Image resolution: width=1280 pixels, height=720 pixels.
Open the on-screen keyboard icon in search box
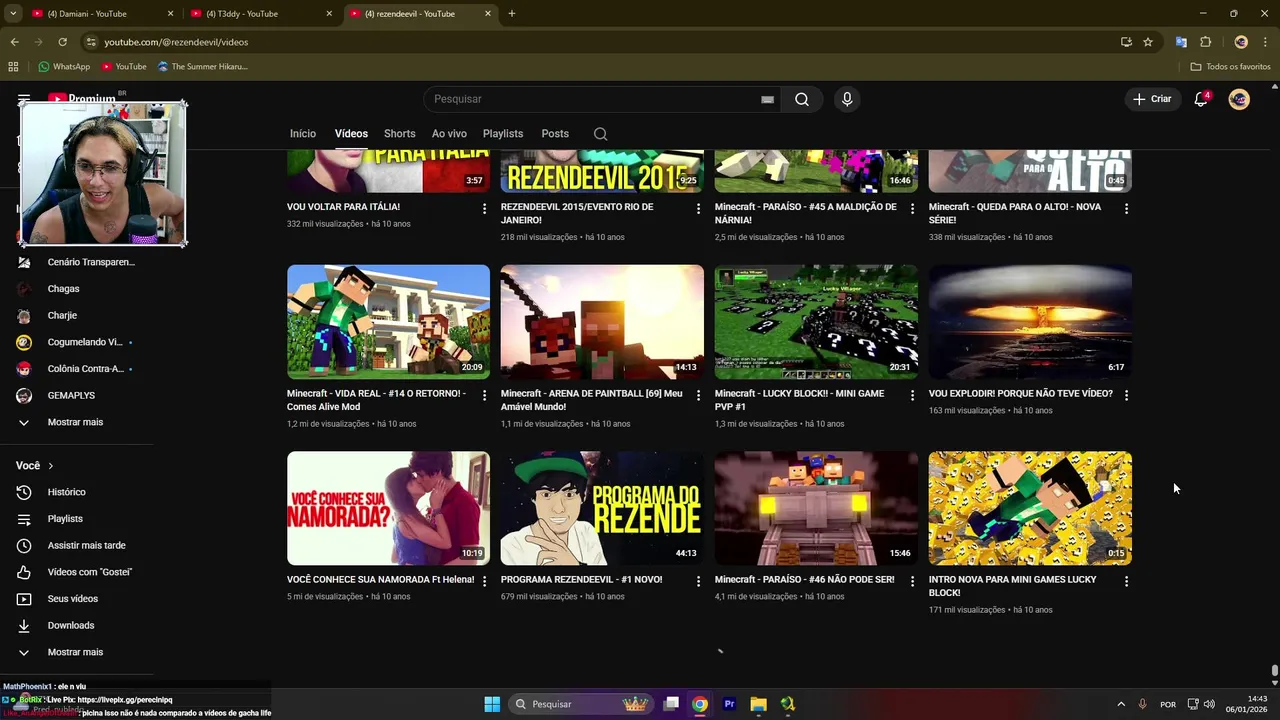(767, 99)
